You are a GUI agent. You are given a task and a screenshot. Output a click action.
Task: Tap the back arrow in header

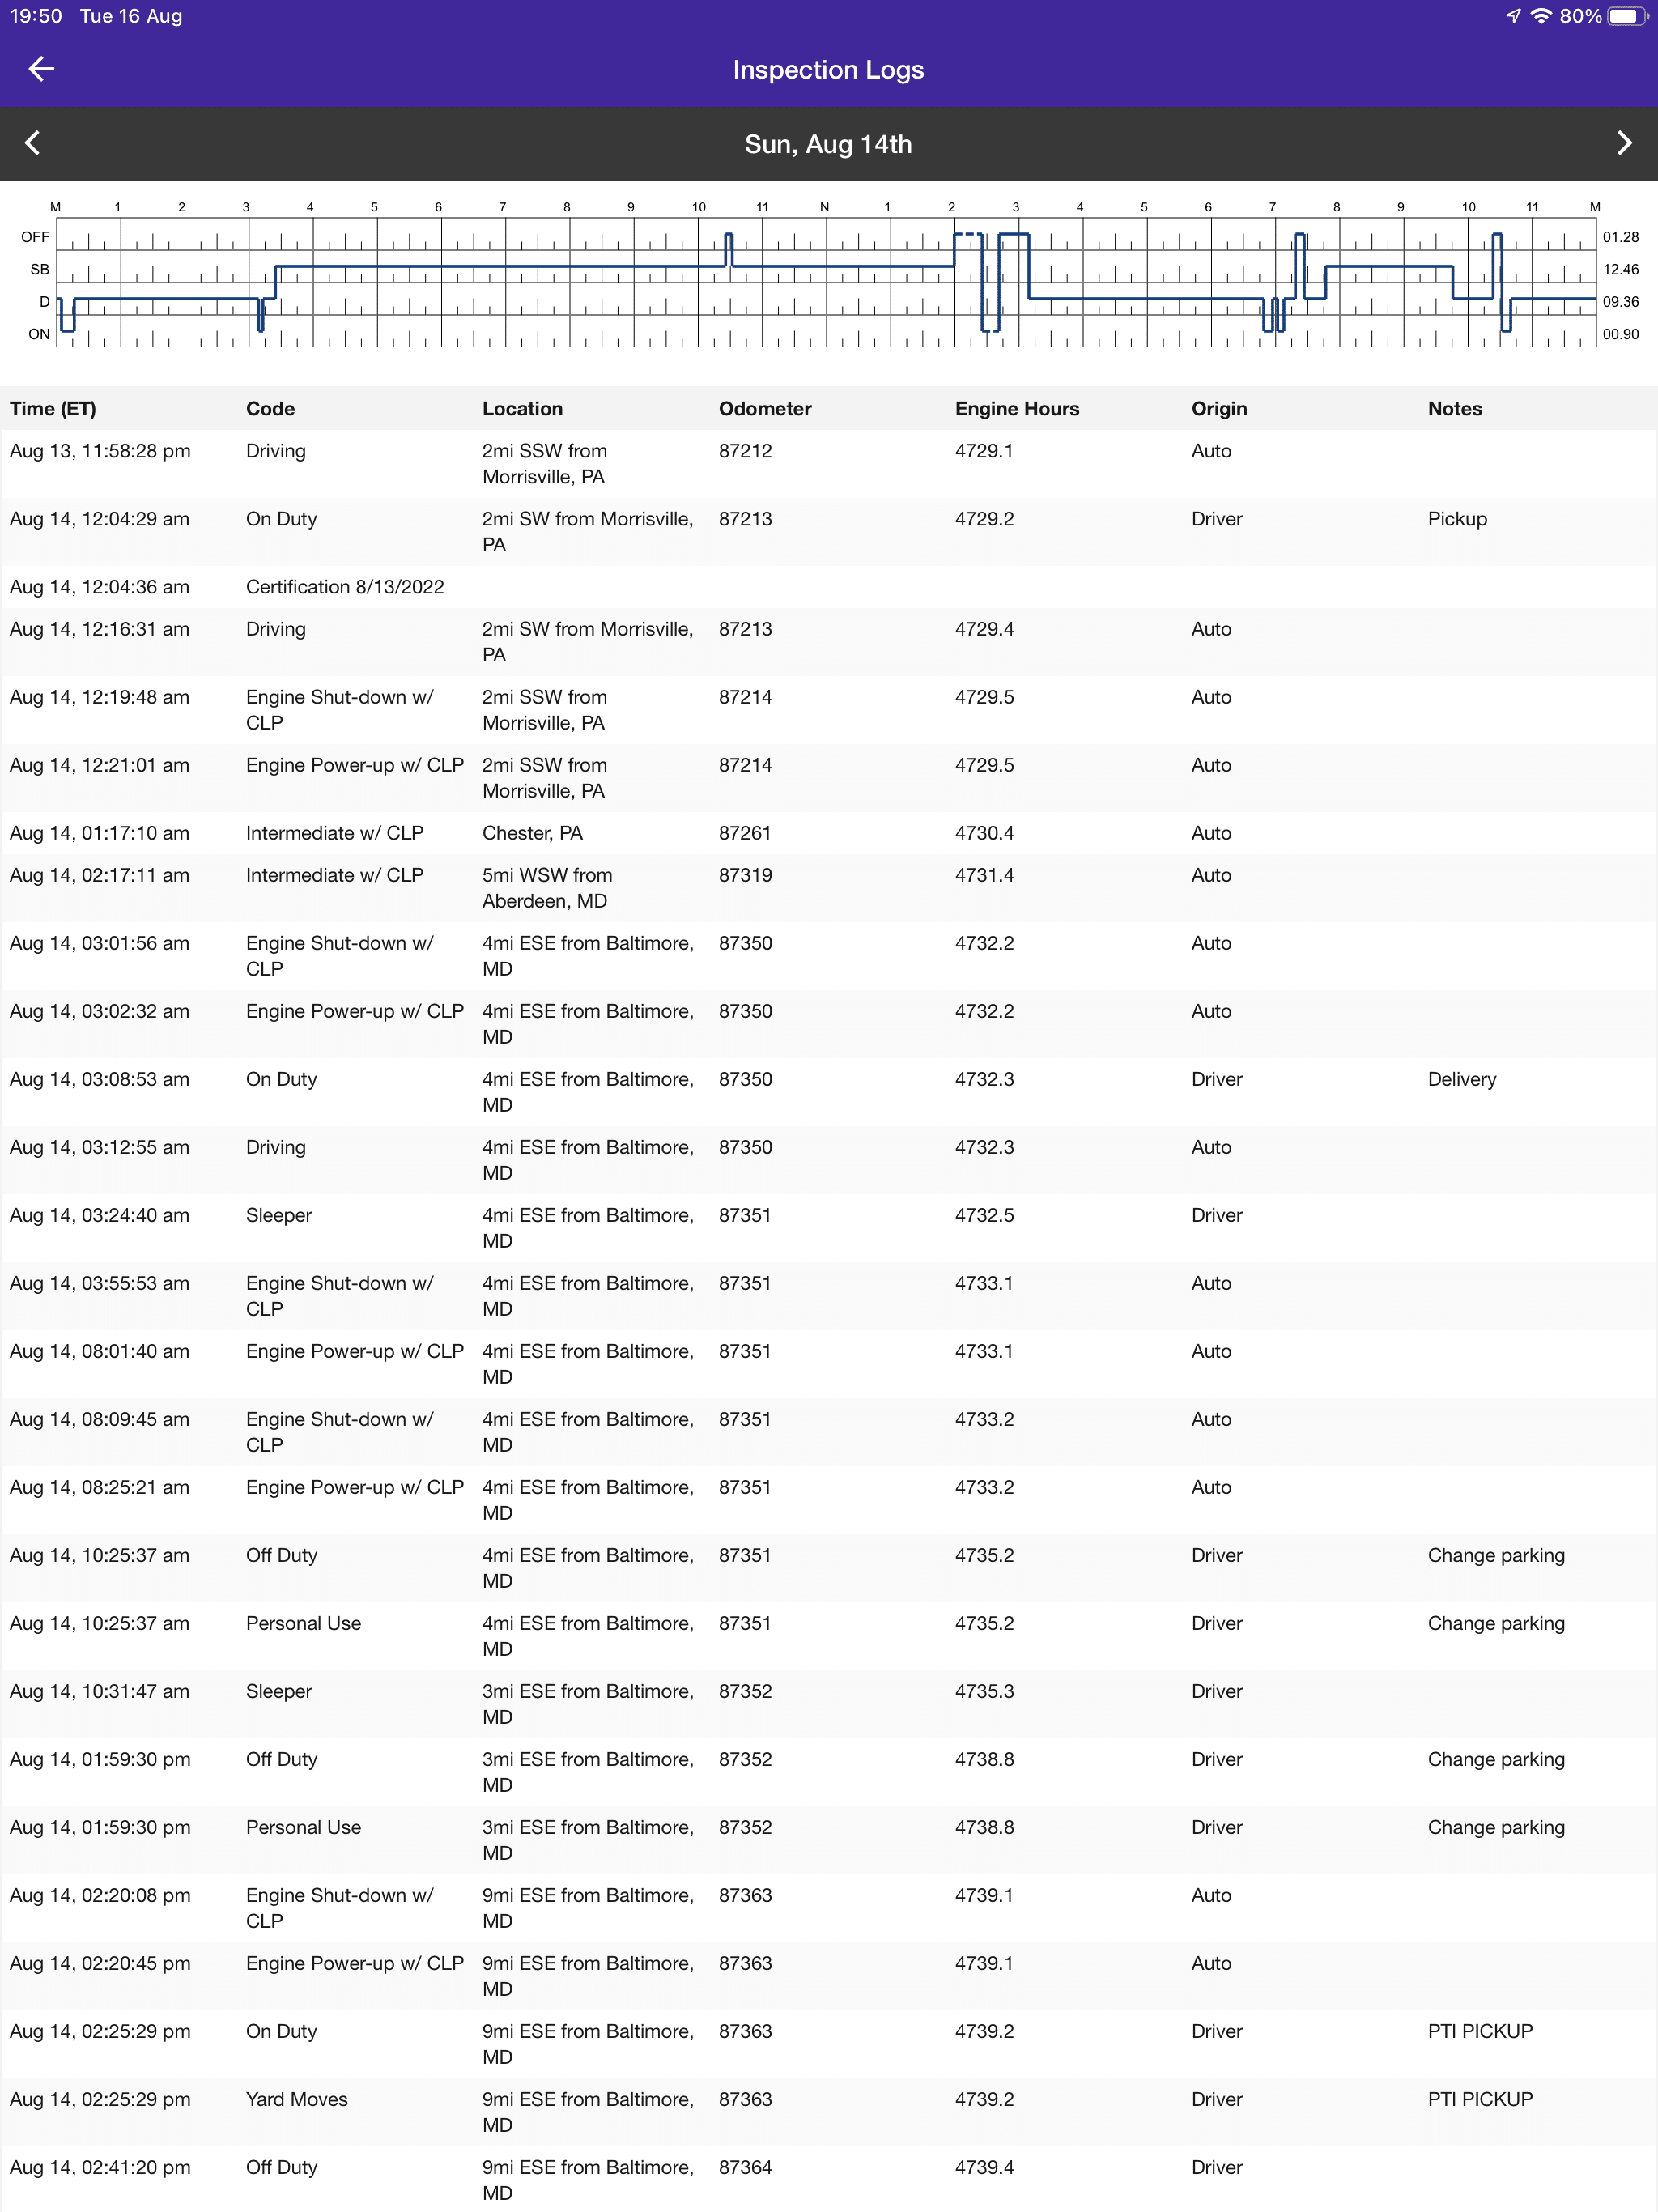[x=41, y=69]
